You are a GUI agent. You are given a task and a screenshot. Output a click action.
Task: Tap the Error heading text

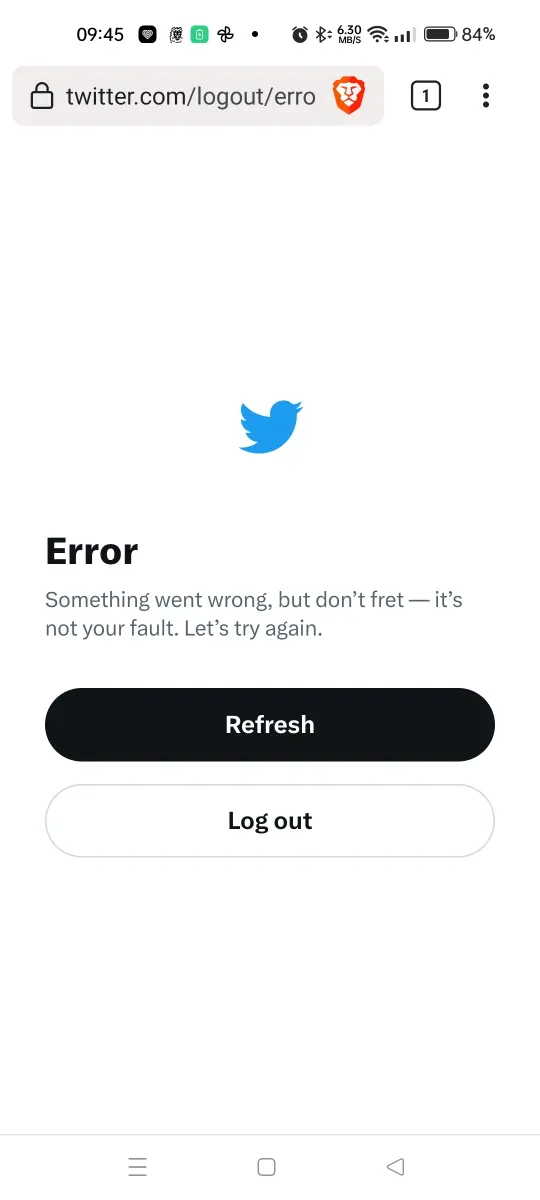pyautogui.click(x=92, y=551)
